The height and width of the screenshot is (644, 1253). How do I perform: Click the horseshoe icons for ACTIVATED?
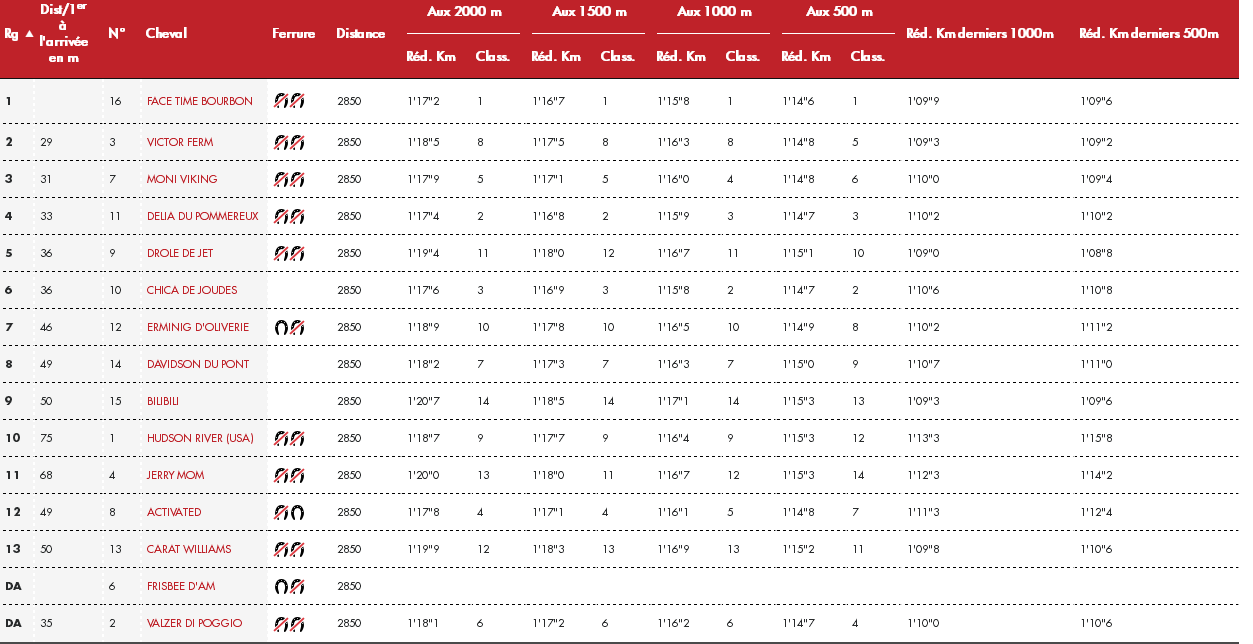tap(290, 512)
